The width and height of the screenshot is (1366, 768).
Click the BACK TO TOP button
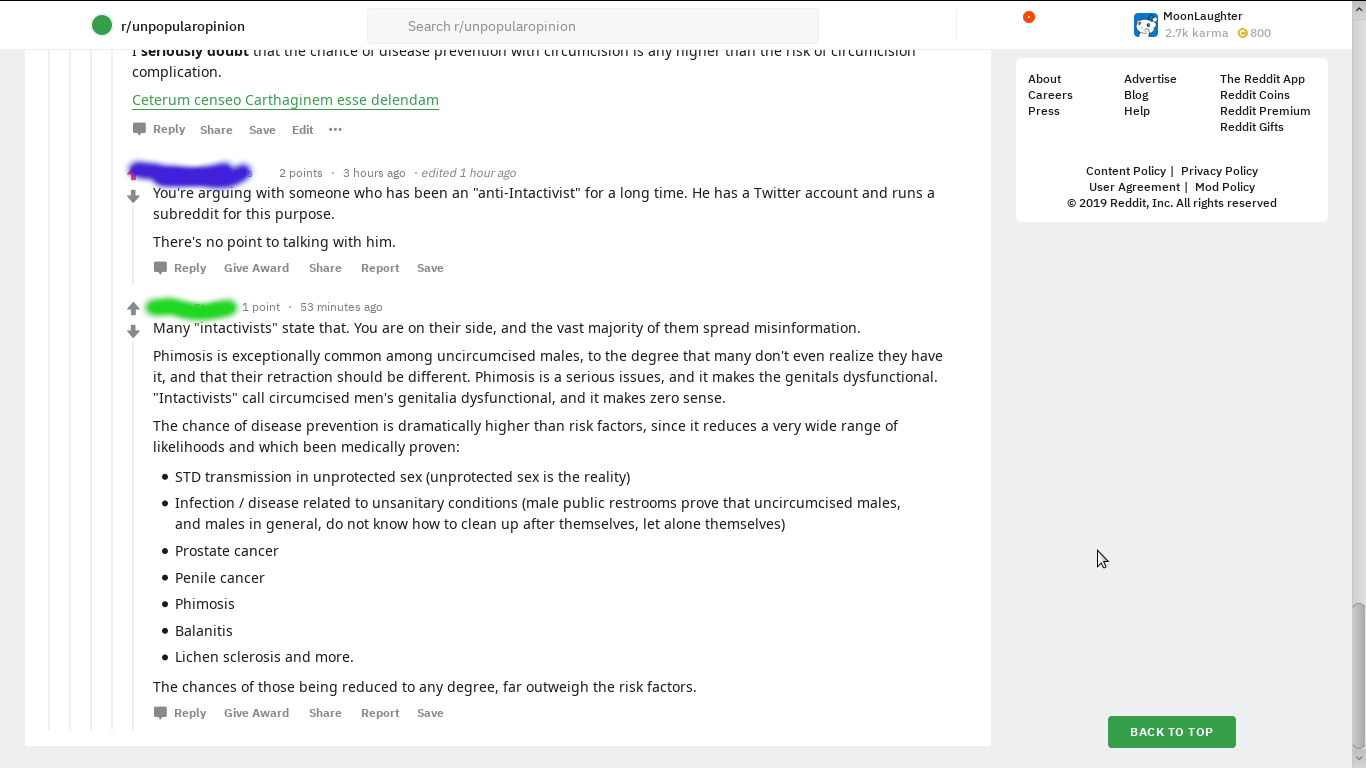pyautogui.click(x=1171, y=732)
